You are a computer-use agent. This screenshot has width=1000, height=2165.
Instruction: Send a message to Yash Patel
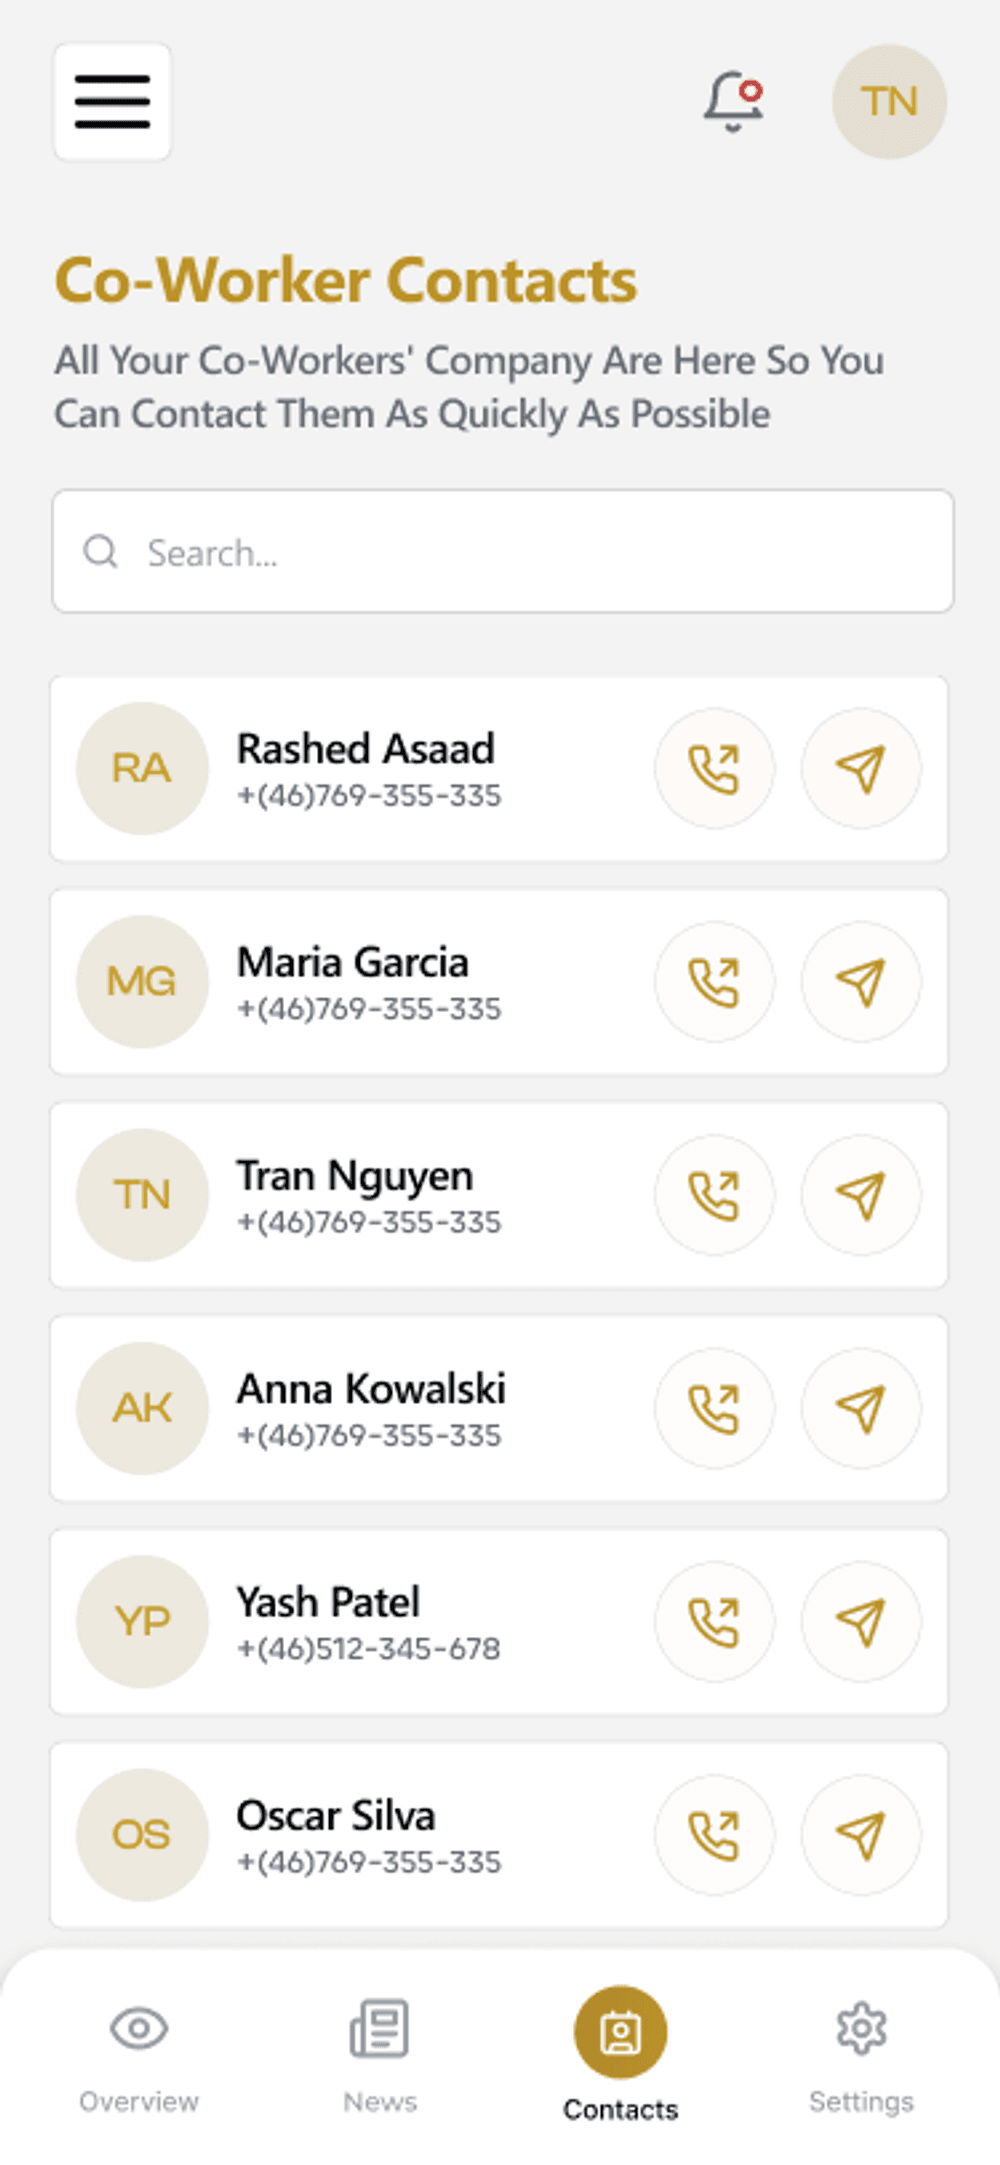[x=861, y=1621]
